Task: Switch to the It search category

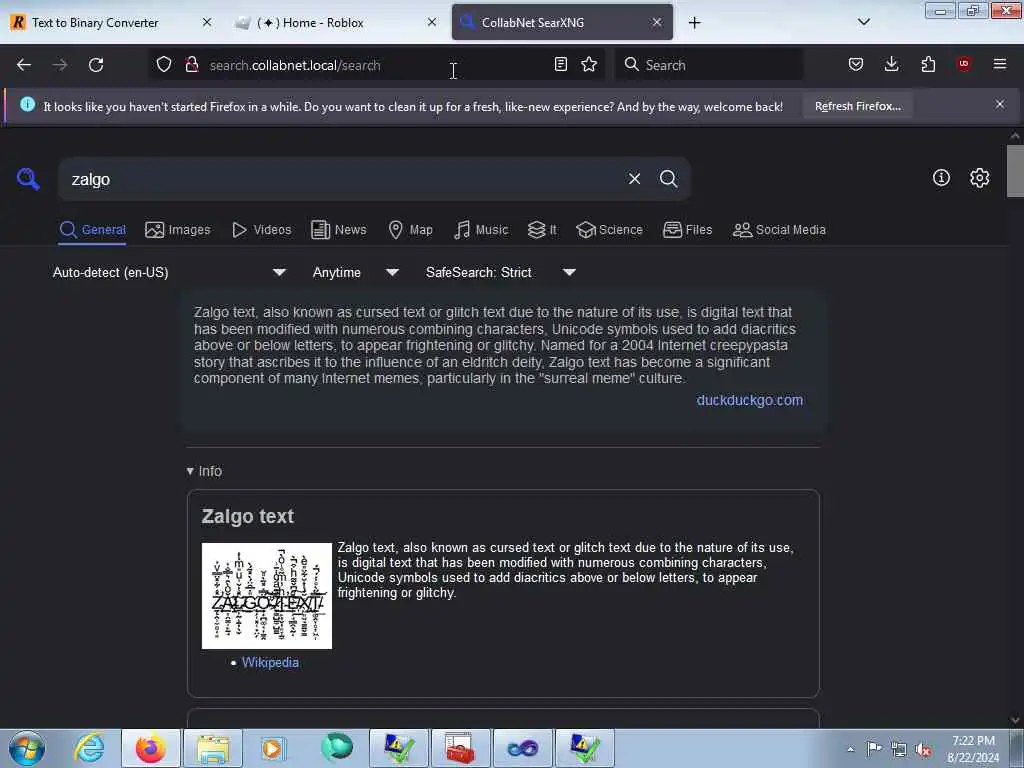Action: tap(542, 230)
